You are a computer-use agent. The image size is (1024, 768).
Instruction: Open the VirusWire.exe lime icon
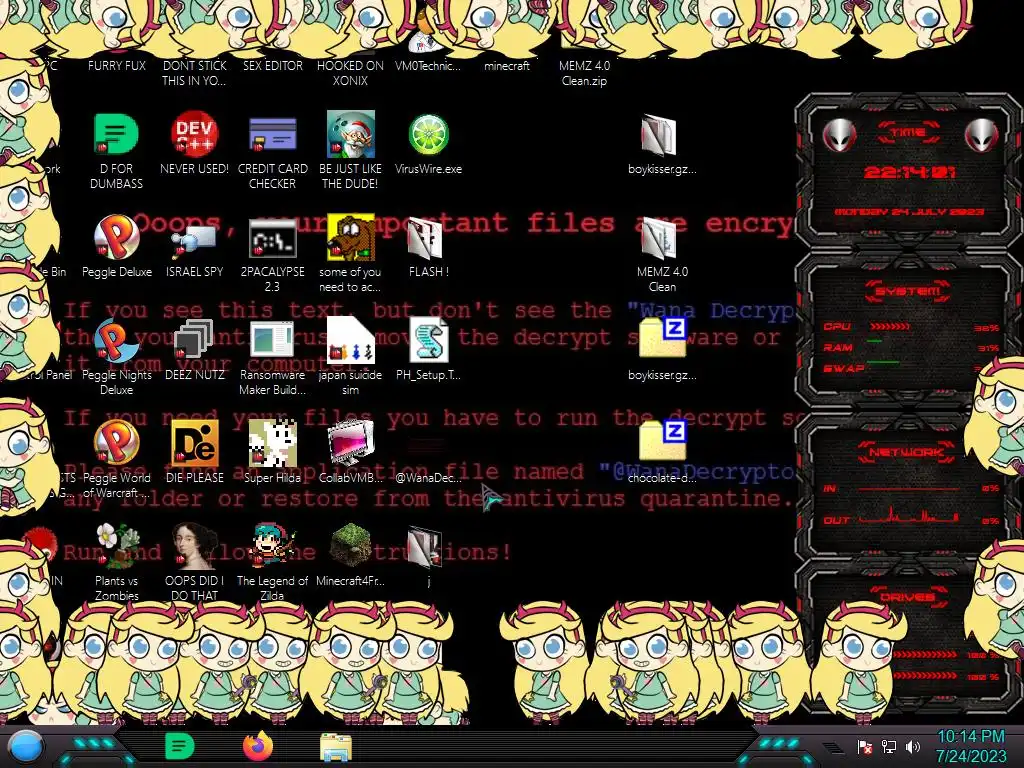coord(428,135)
